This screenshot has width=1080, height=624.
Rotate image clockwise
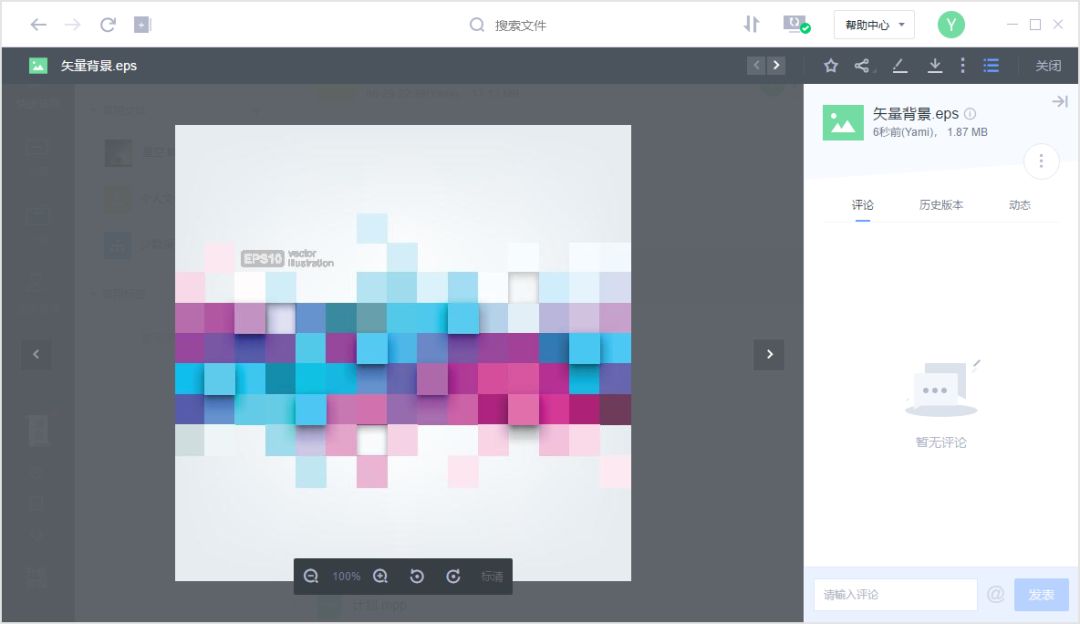point(453,576)
